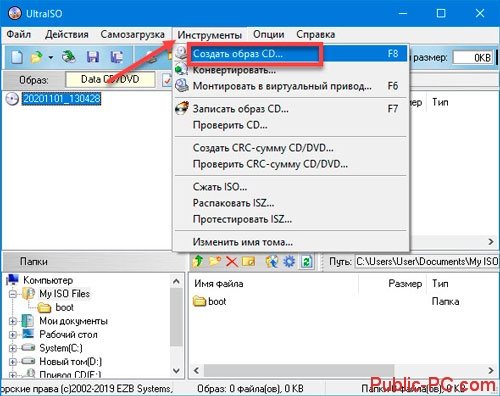Collapse the My ISO Files tree node

(x=13, y=294)
